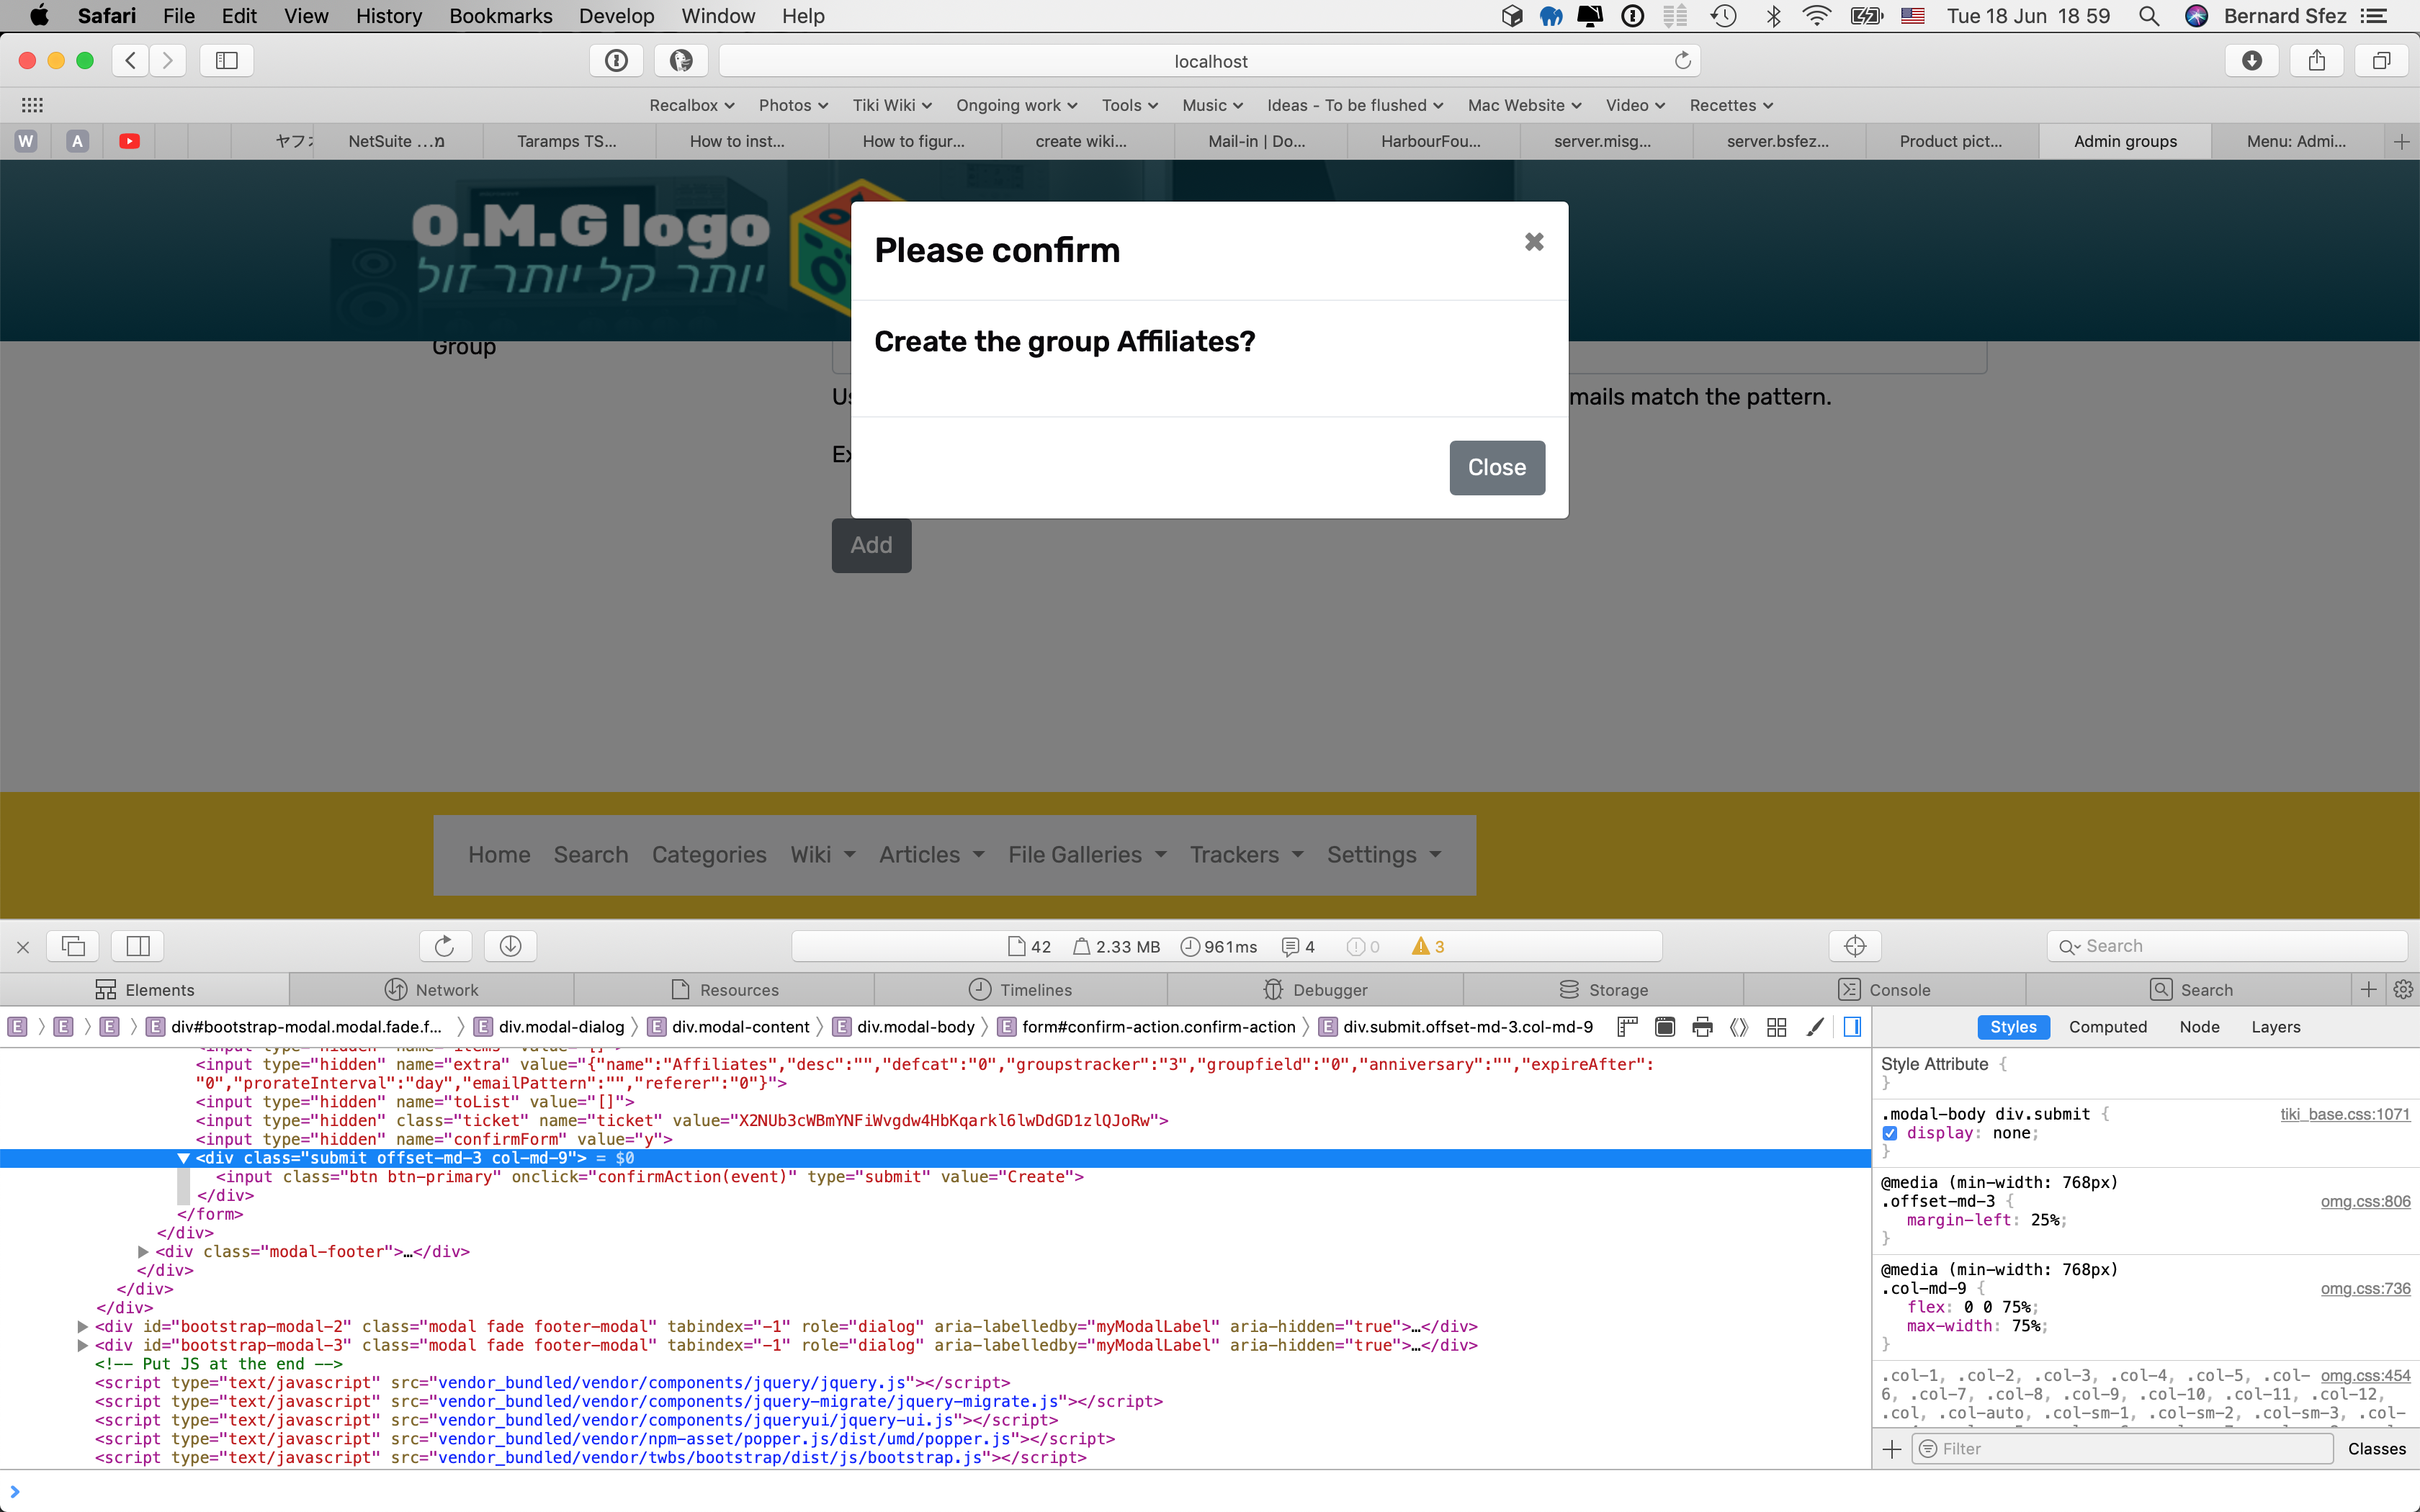The height and width of the screenshot is (1512, 2420).
Task: Open the 1Password toolbar extension
Action: (x=616, y=61)
